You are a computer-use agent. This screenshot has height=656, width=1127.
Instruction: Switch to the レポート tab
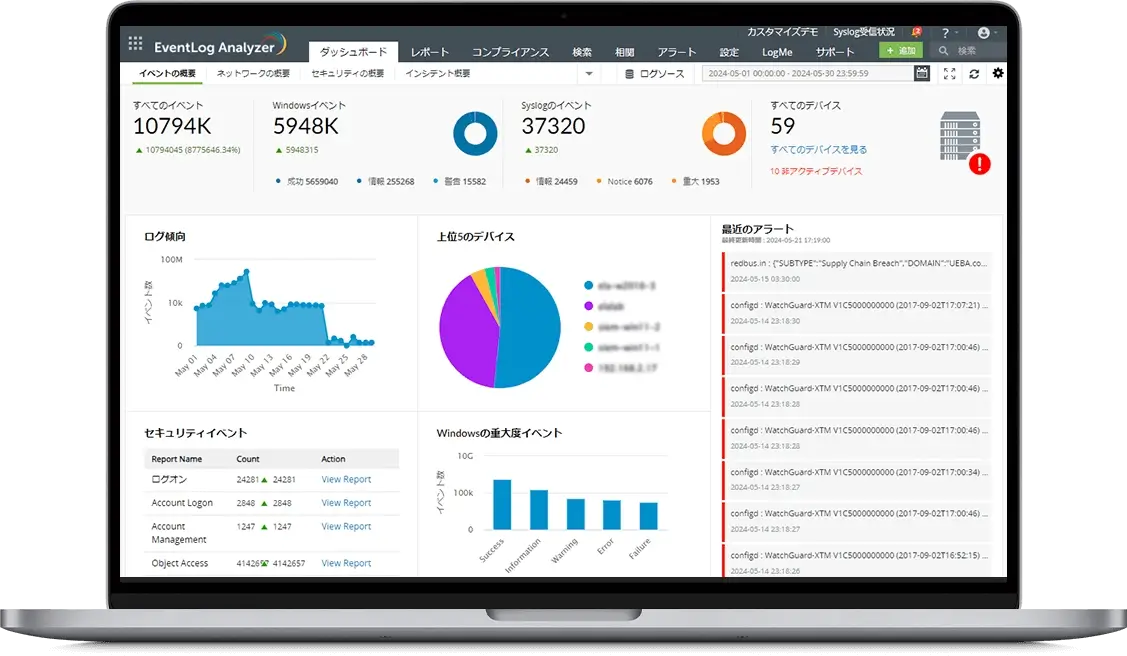[x=430, y=52]
